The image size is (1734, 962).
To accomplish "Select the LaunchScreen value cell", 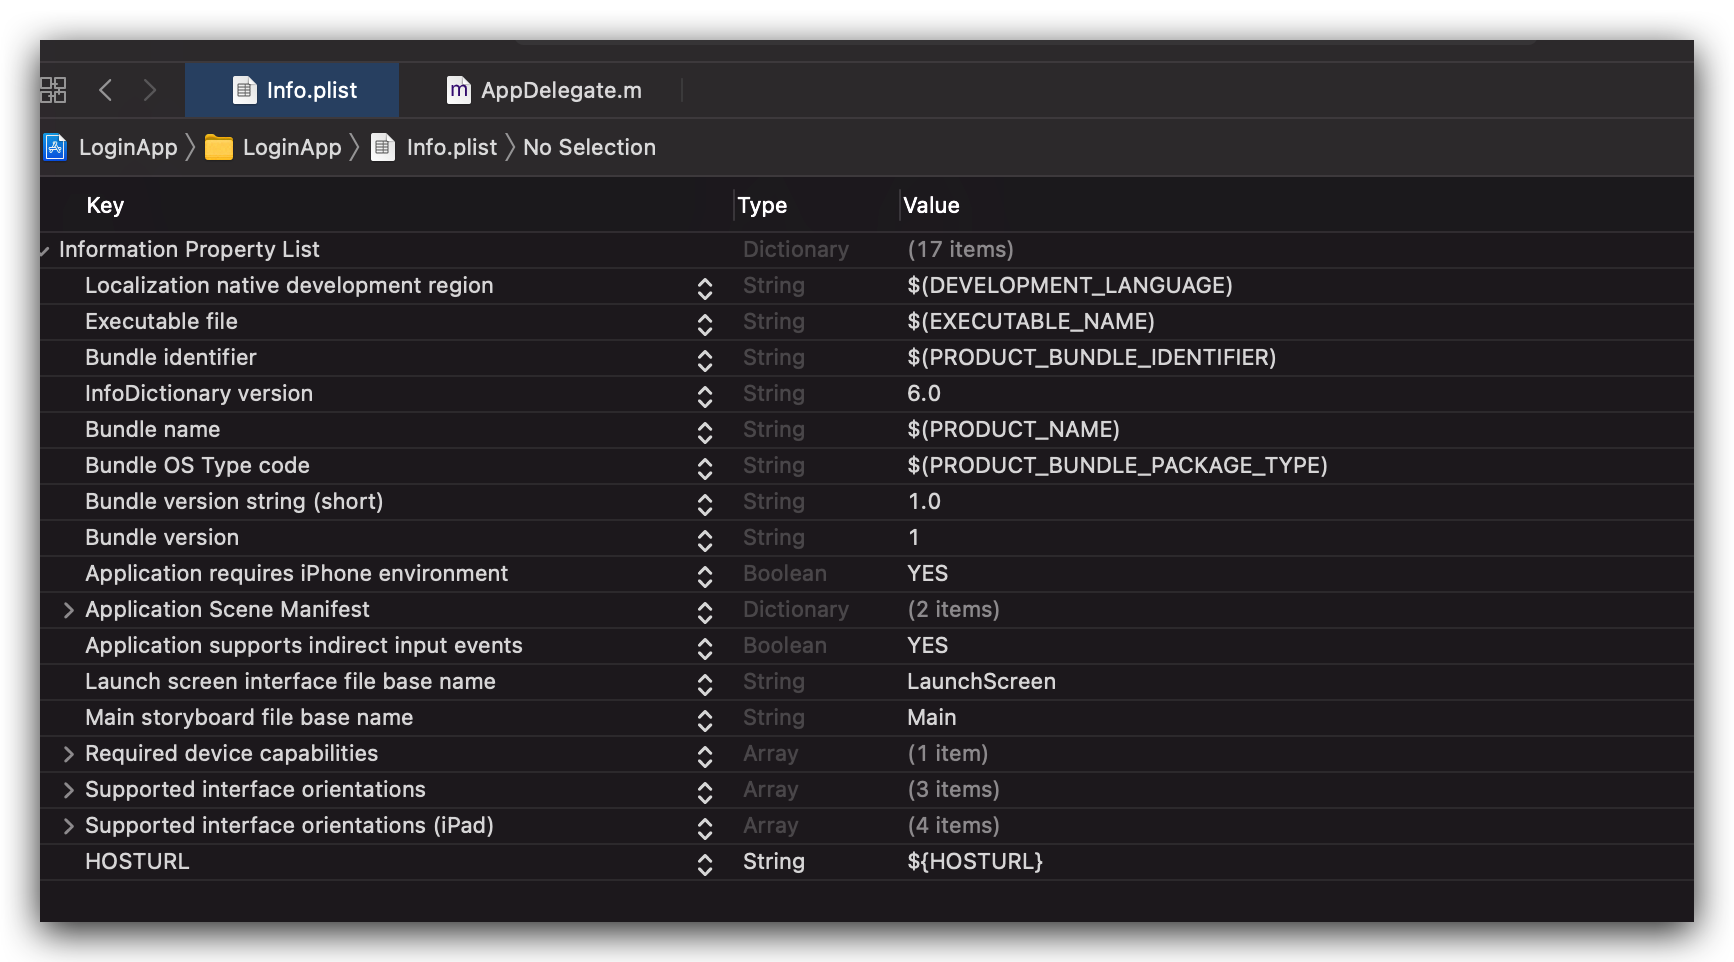I will tap(981, 681).
